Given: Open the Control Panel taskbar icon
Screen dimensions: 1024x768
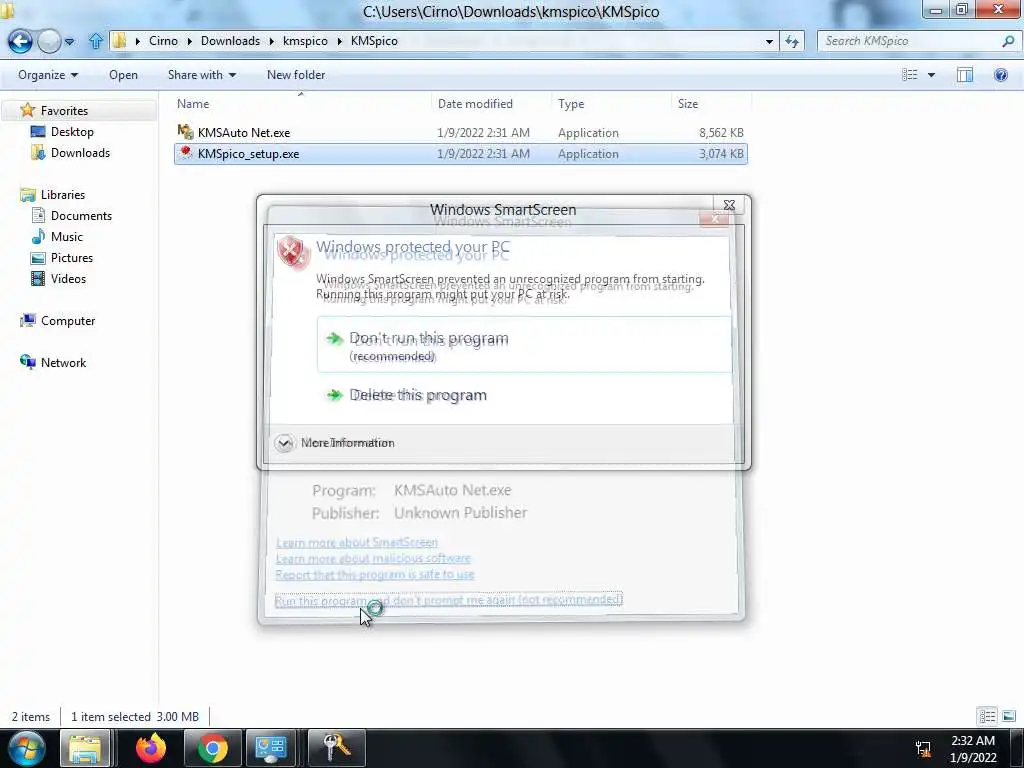Looking at the screenshot, I should (x=270, y=748).
